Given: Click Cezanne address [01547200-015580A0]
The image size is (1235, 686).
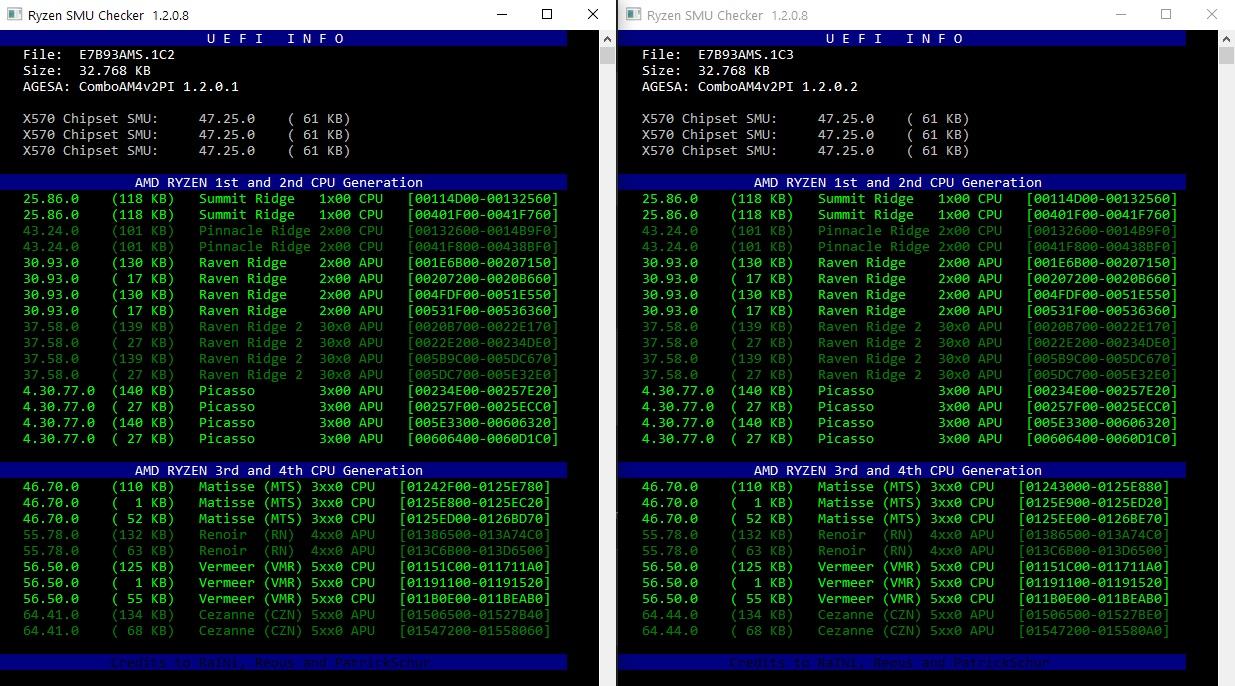Looking at the screenshot, I should (x=1094, y=630).
